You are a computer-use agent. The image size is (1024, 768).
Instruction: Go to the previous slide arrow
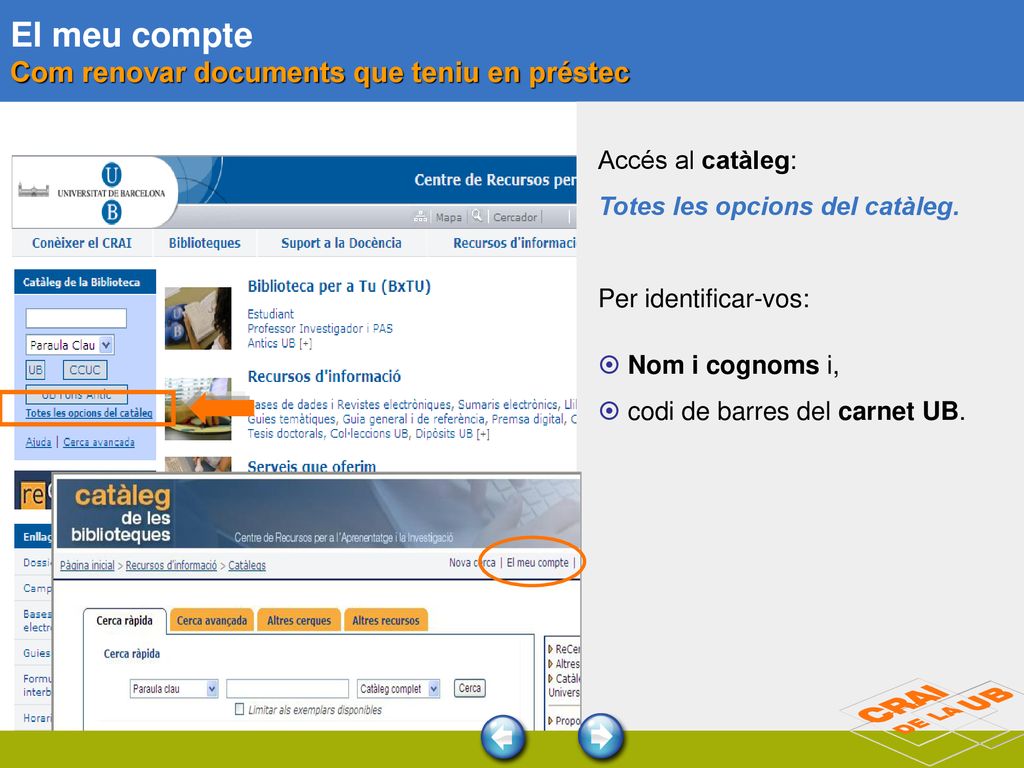click(503, 737)
